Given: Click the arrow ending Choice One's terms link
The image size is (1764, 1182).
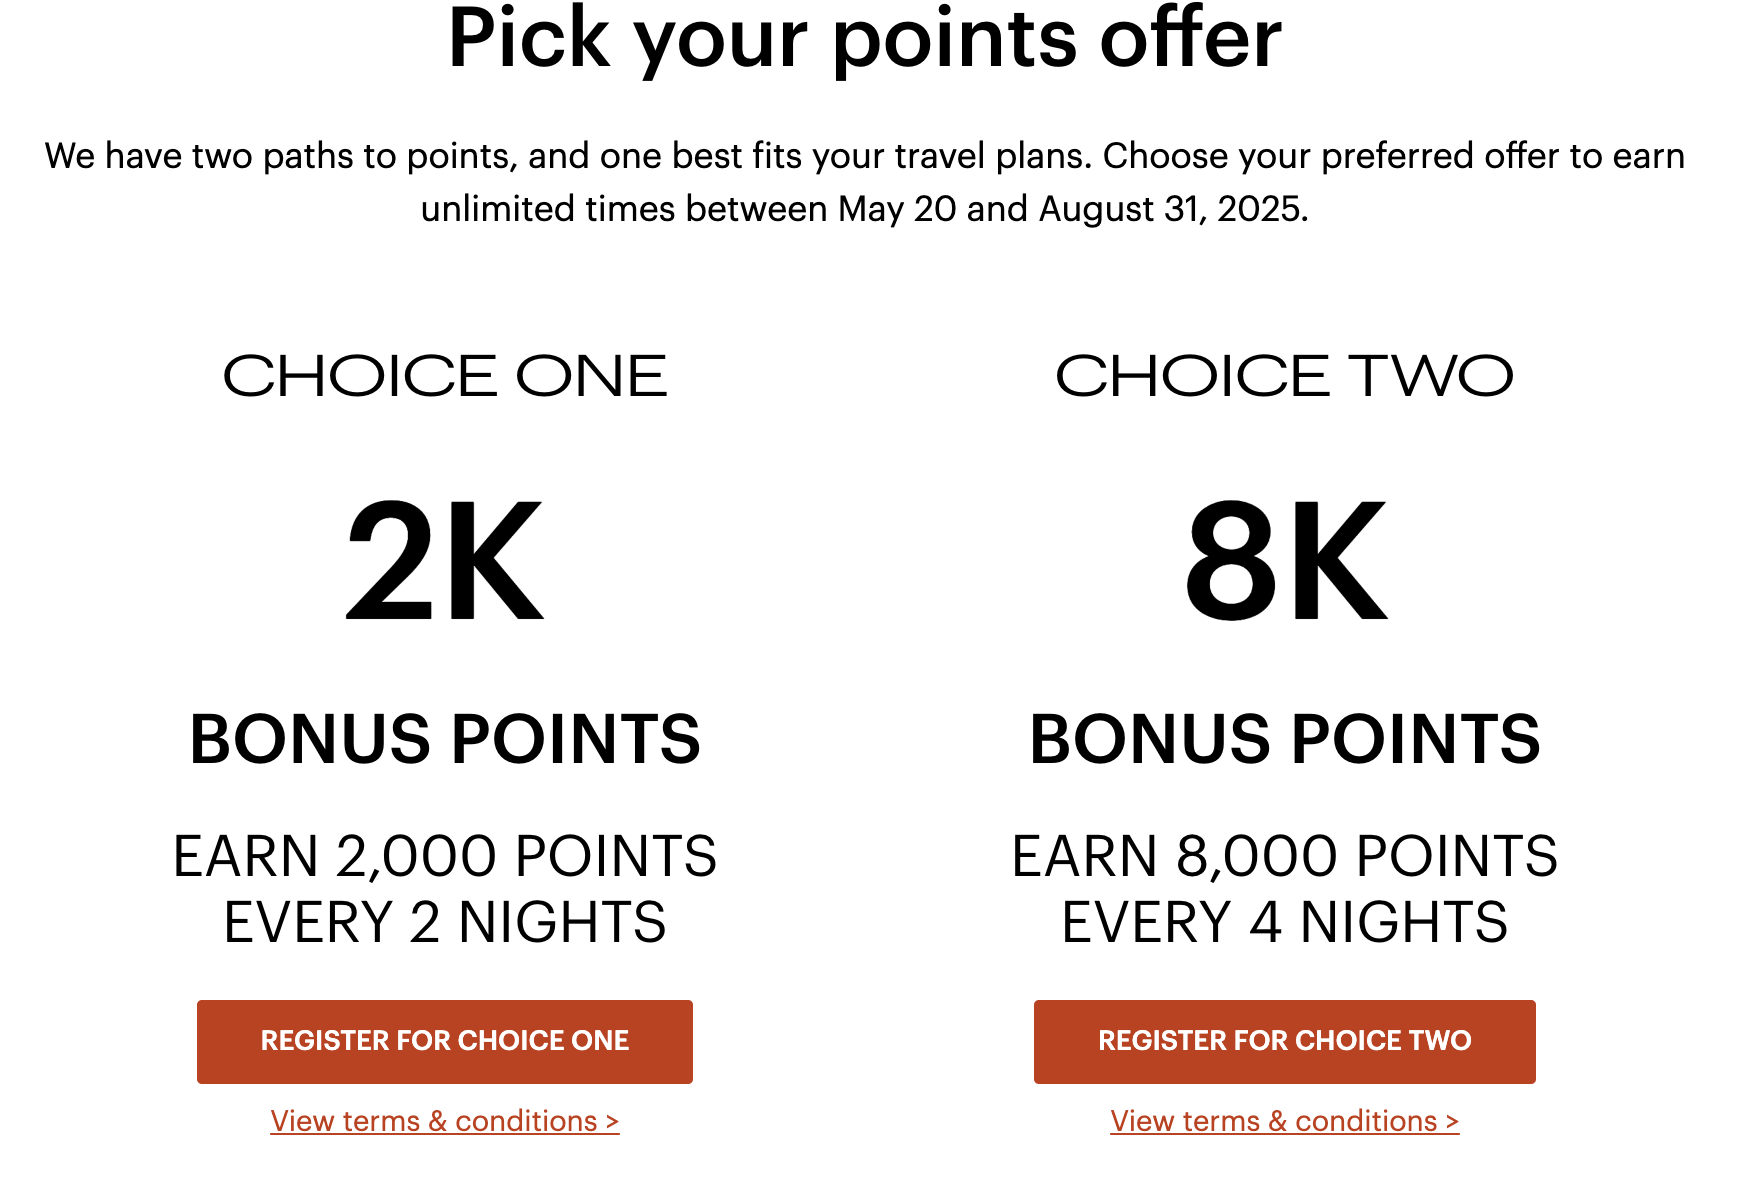Looking at the screenshot, I should tap(612, 1122).
